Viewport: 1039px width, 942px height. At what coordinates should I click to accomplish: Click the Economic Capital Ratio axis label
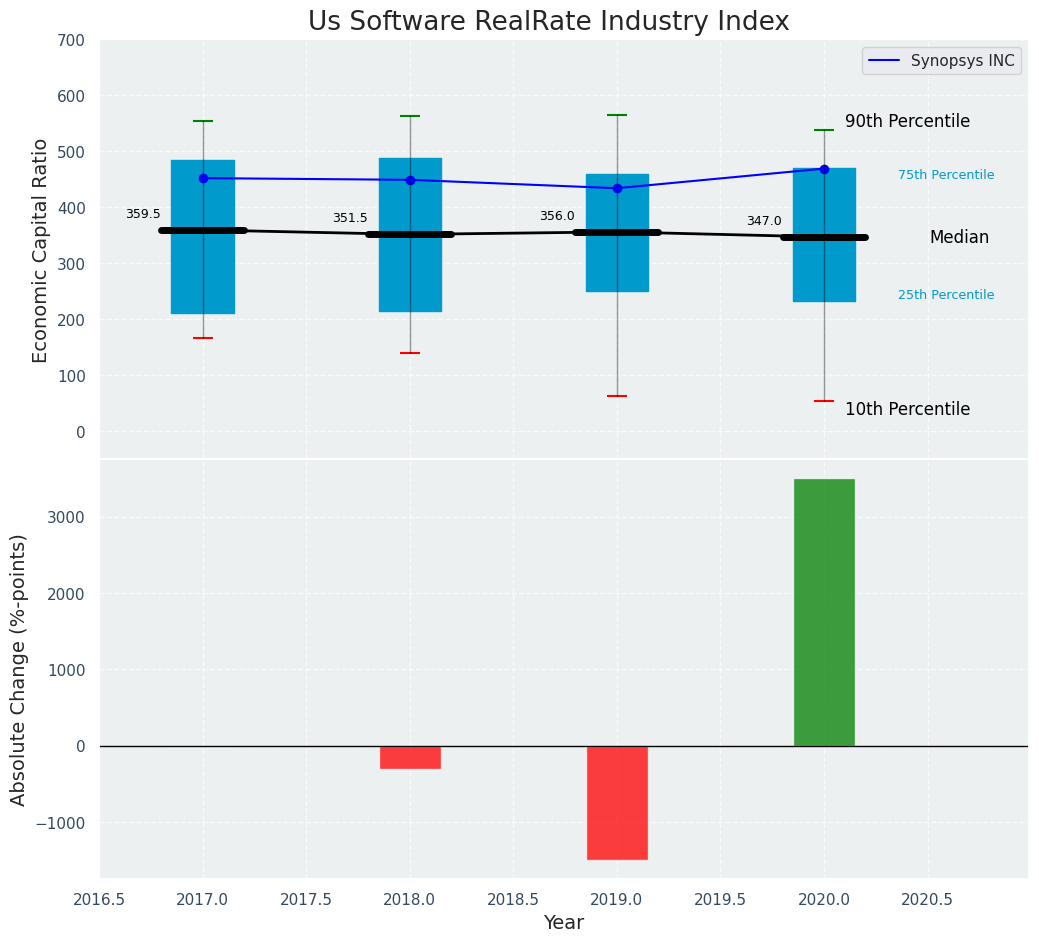click(40, 250)
